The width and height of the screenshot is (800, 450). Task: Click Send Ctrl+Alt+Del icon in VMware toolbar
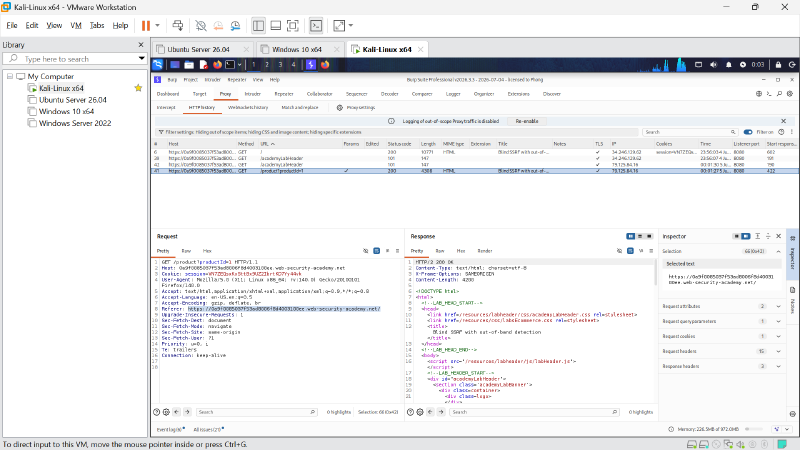(178, 26)
